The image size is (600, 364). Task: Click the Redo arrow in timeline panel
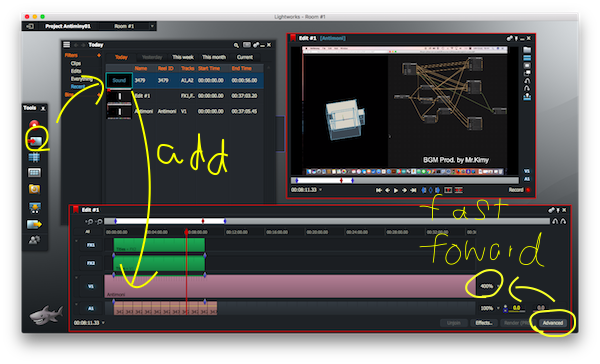coord(563,221)
